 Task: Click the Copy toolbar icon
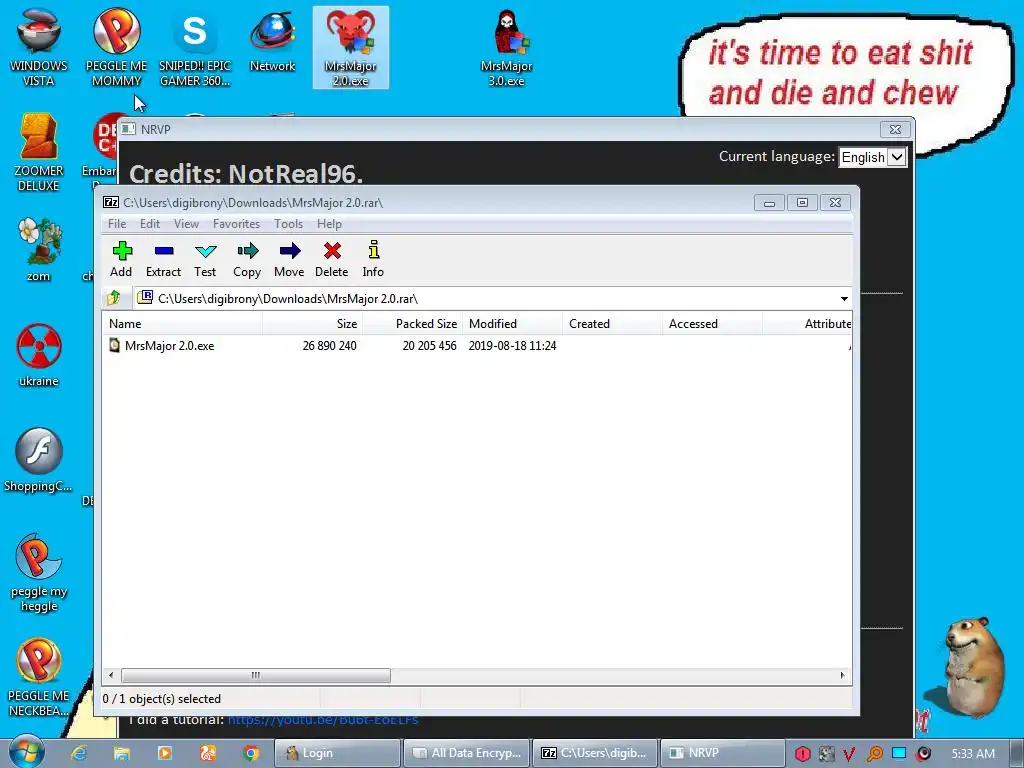pos(247,259)
